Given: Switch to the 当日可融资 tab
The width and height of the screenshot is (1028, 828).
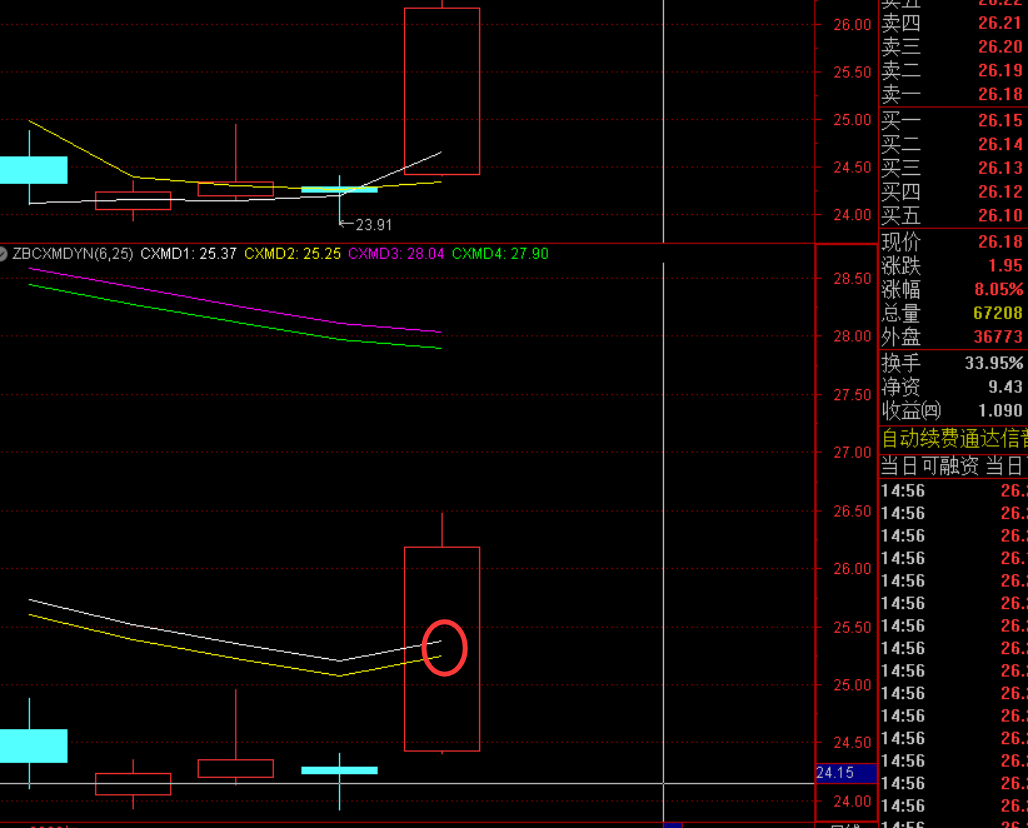Looking at the screenshot, I should [930, 466].
